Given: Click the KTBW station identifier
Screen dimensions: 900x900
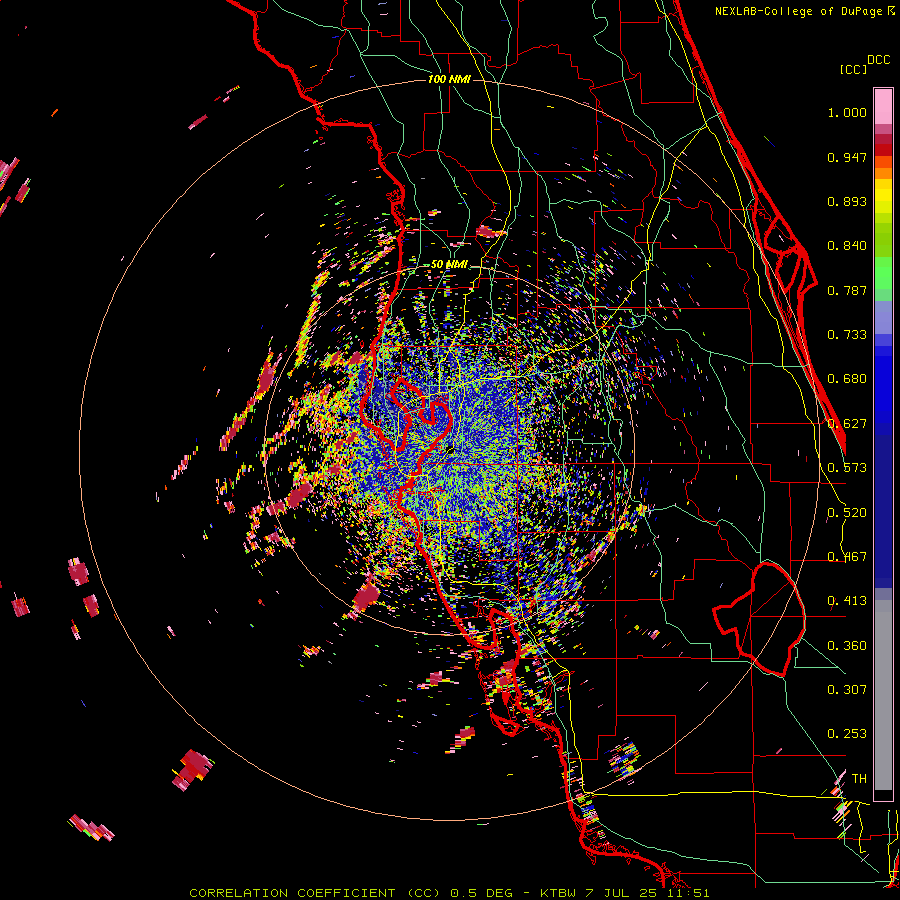Looking at the screenshot, I should point(559,893).
